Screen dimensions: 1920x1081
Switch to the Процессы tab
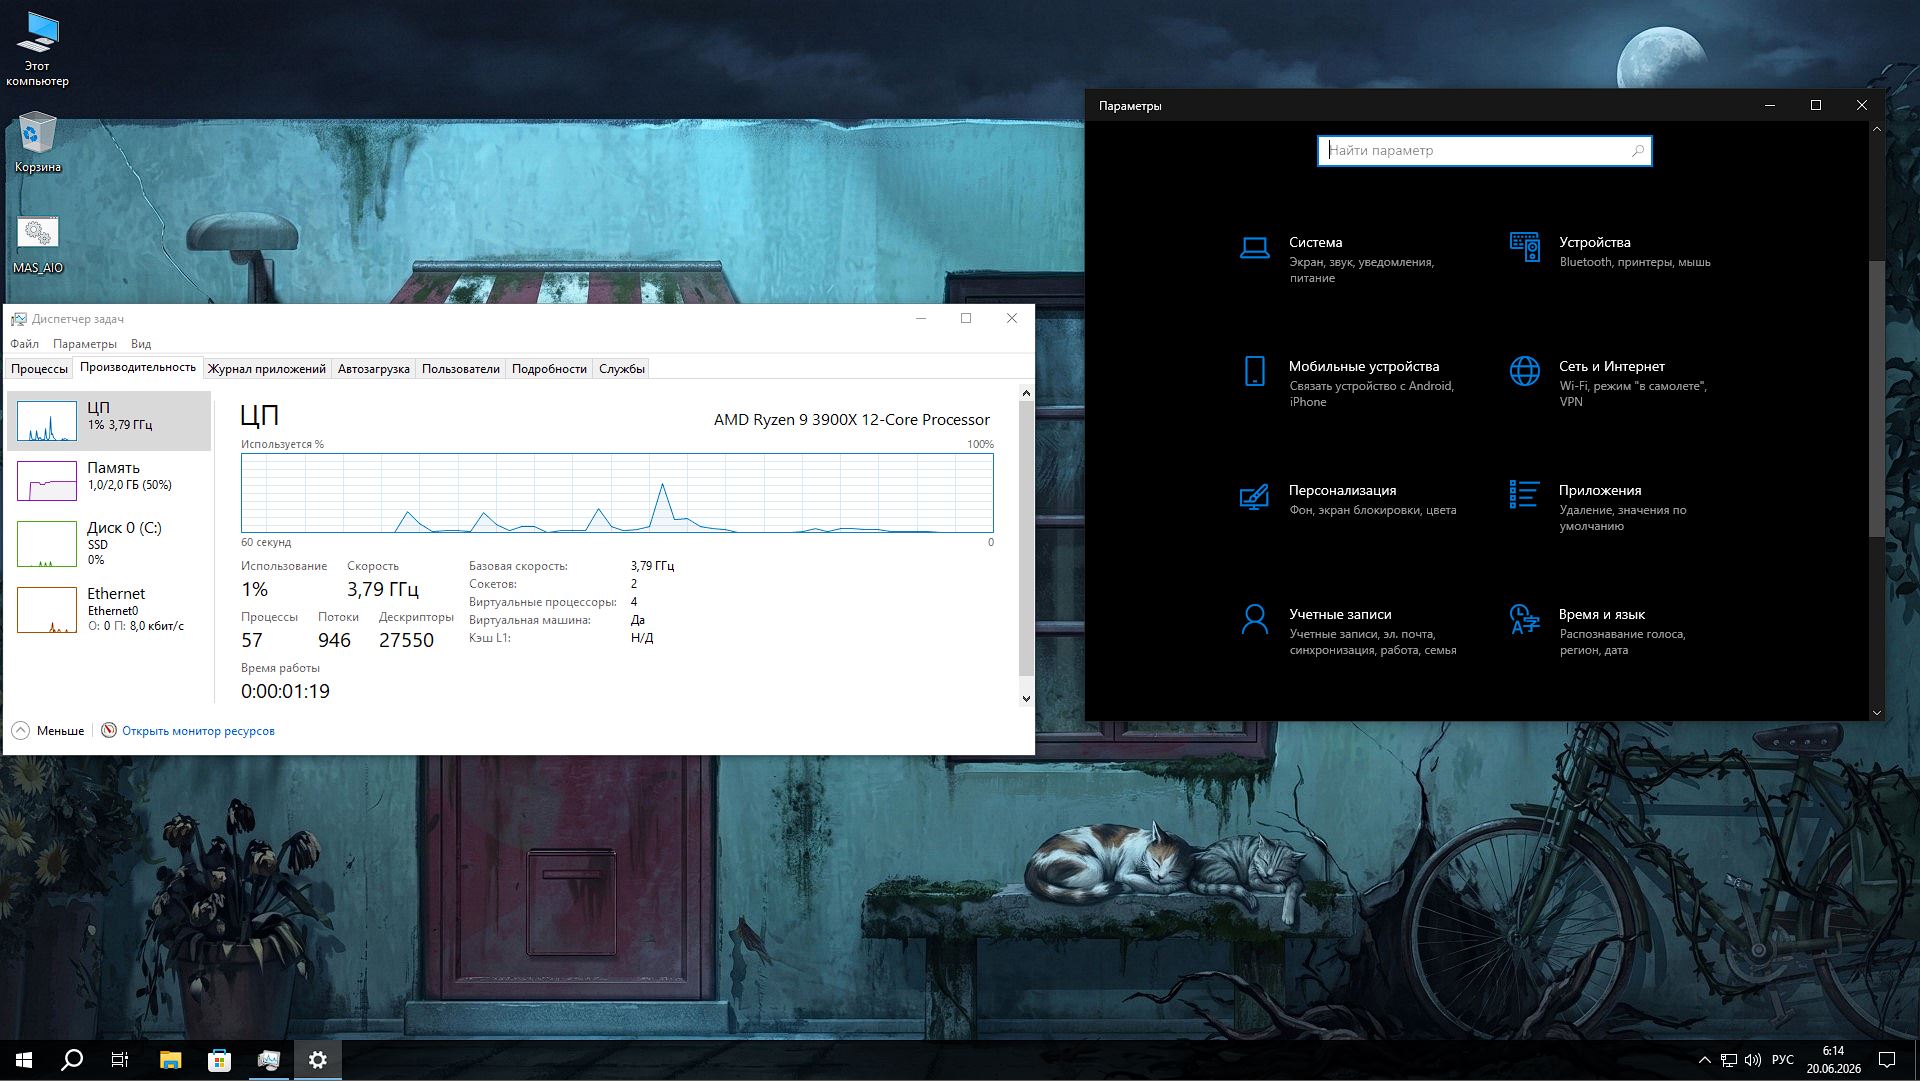[39, 369]
